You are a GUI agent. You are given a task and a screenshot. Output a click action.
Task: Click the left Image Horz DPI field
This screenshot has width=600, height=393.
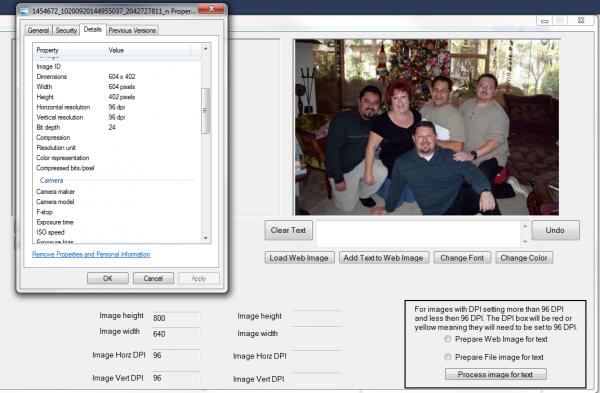pos(176,355)
